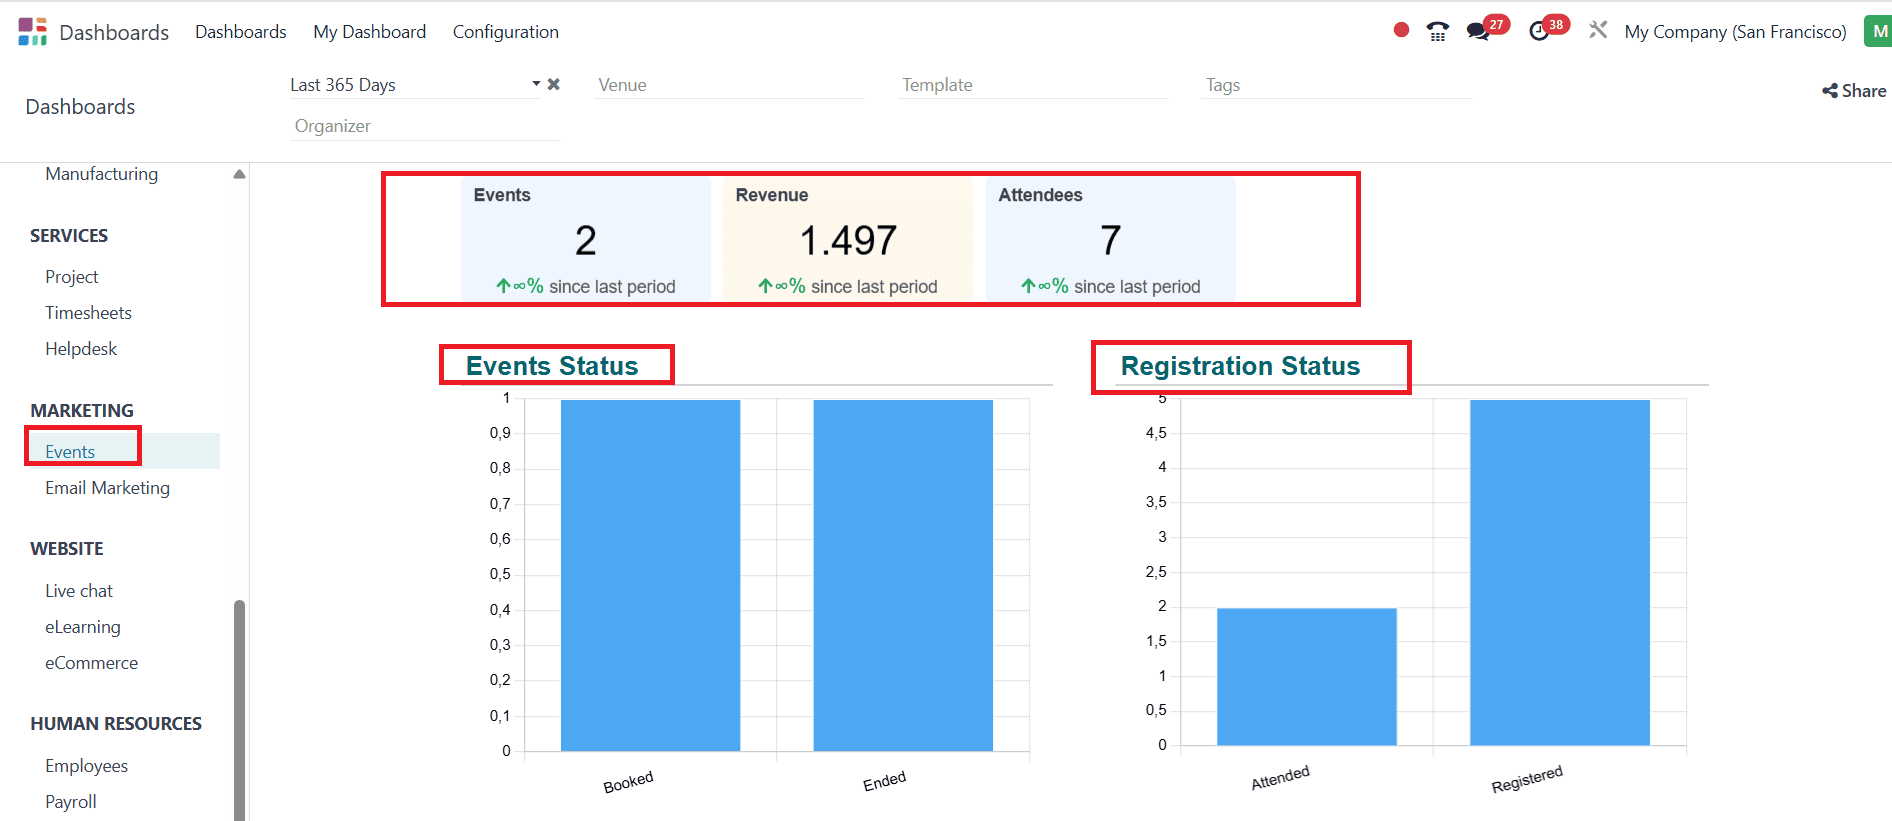The image size is (1892, 821).
Task: Open the Helpdesk dashboard
Action: click(x=81, y=349)
